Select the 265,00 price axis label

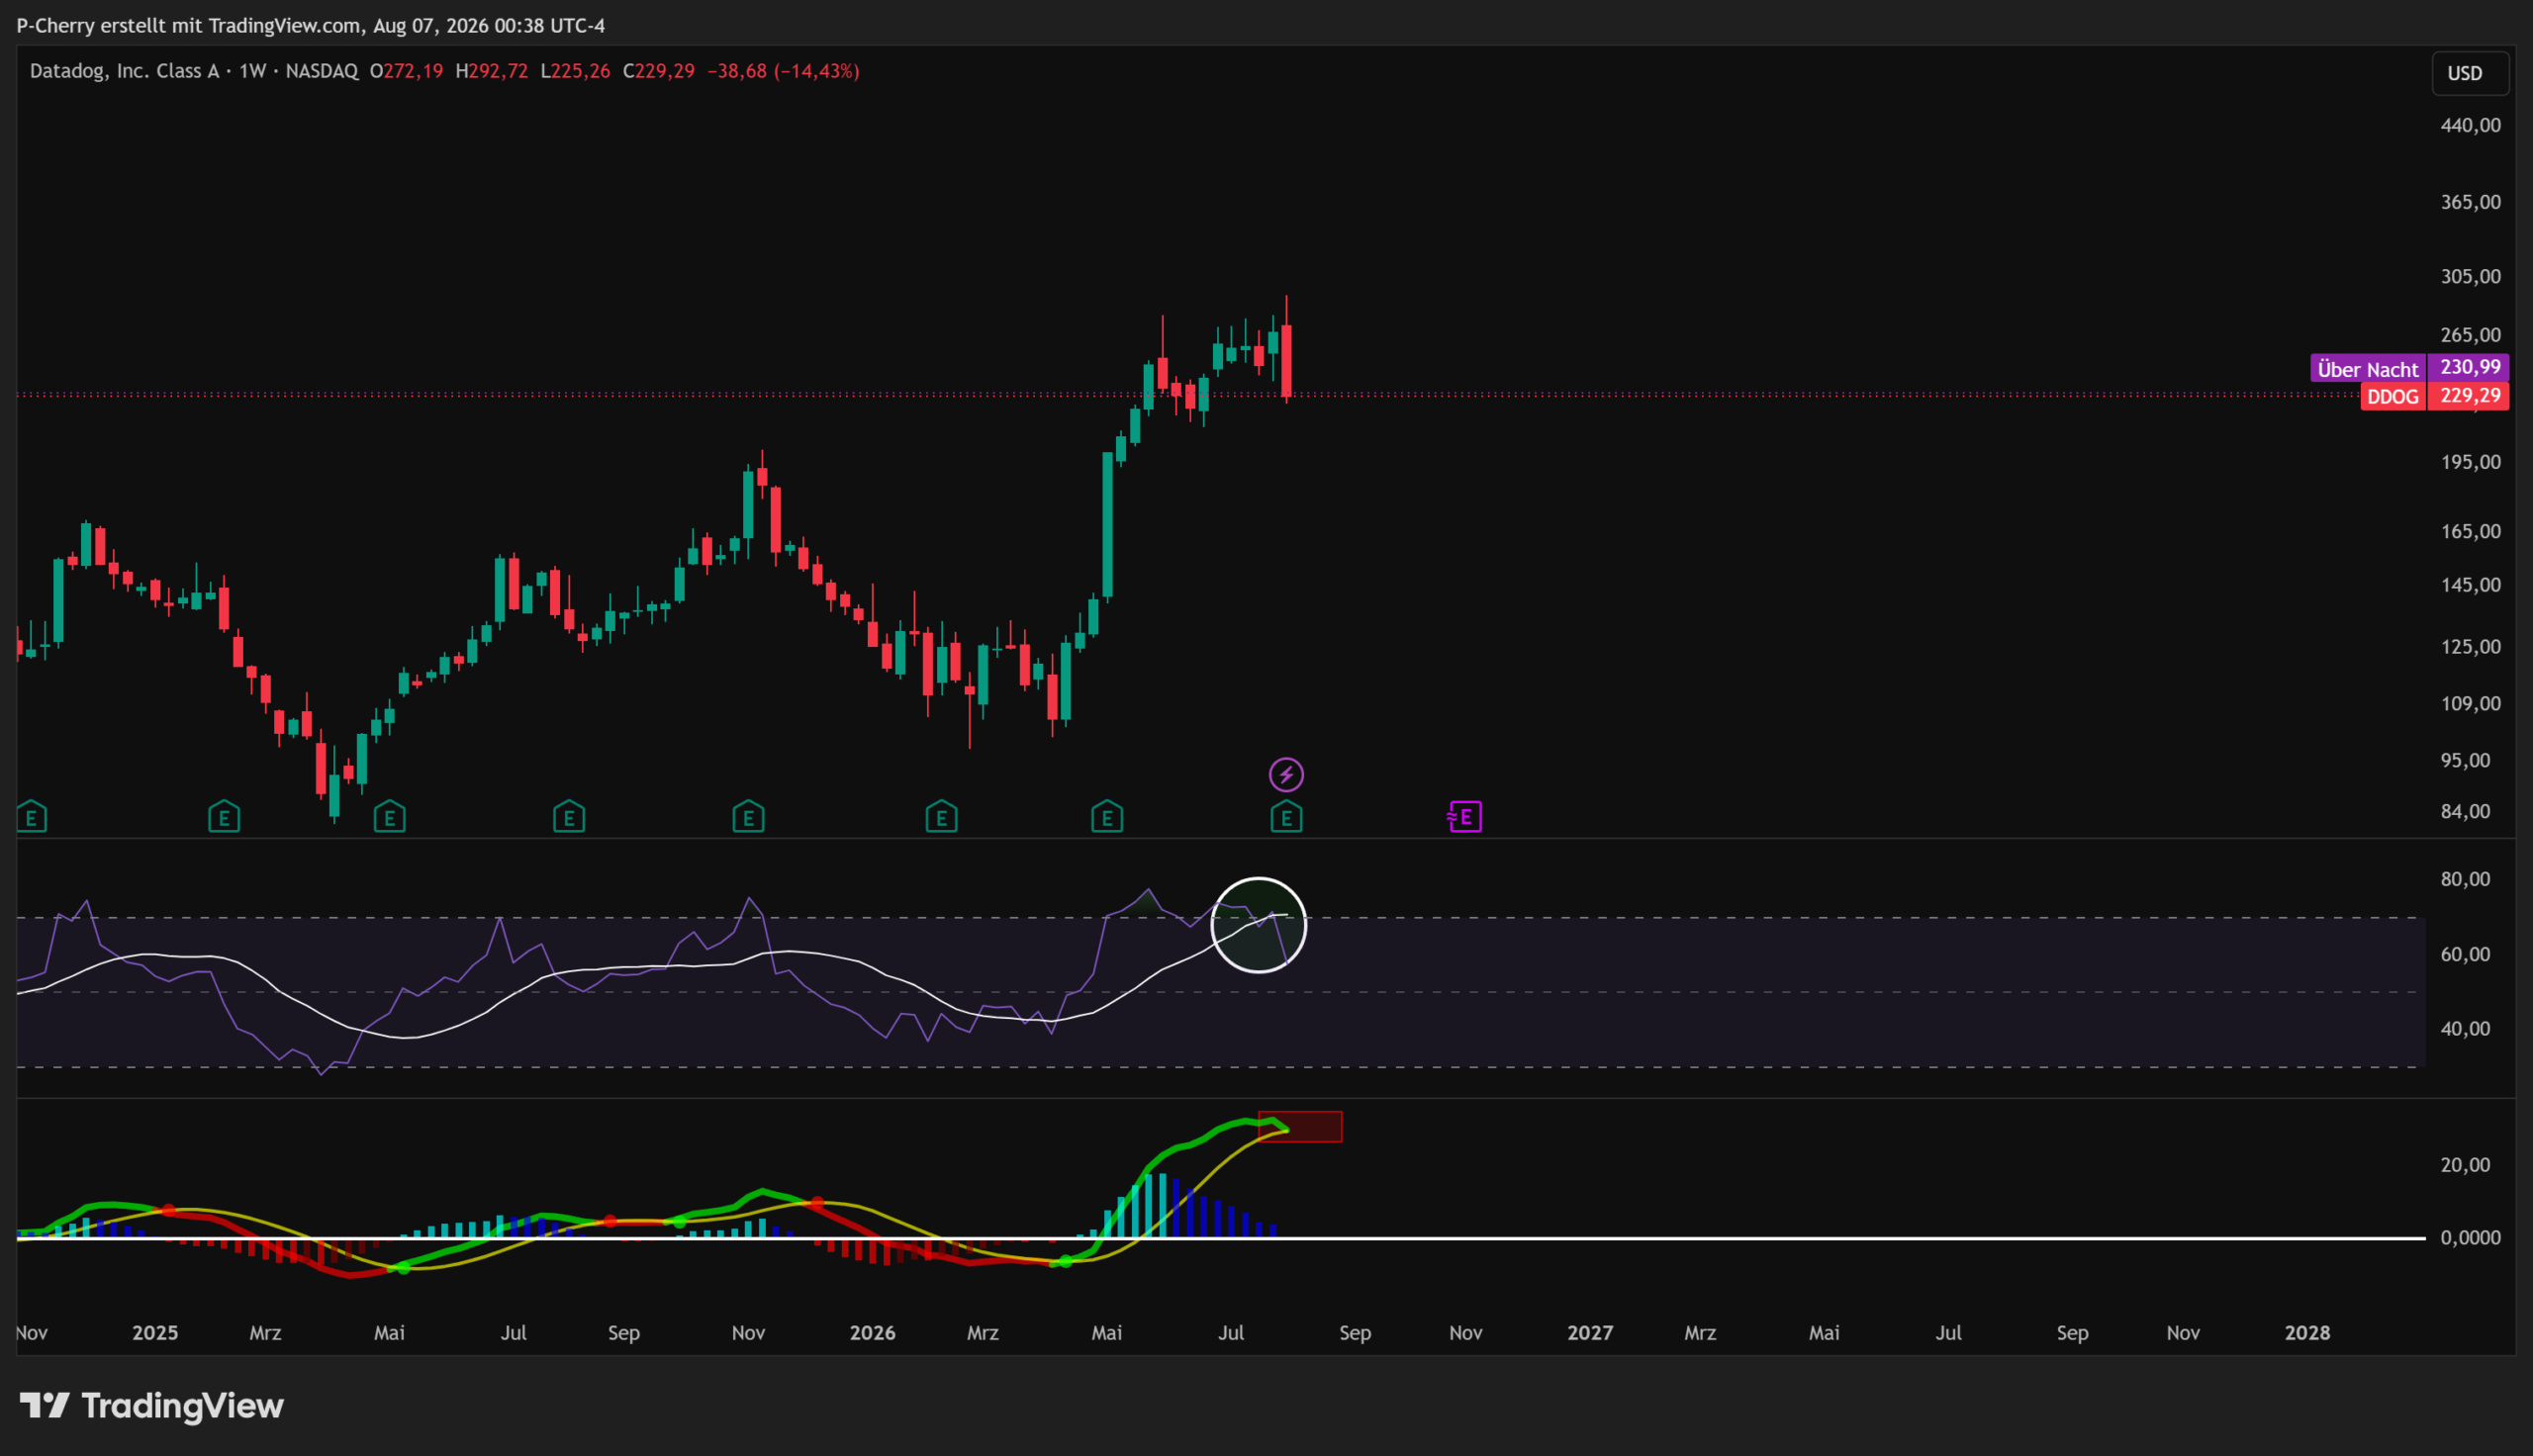[2470, 335]
